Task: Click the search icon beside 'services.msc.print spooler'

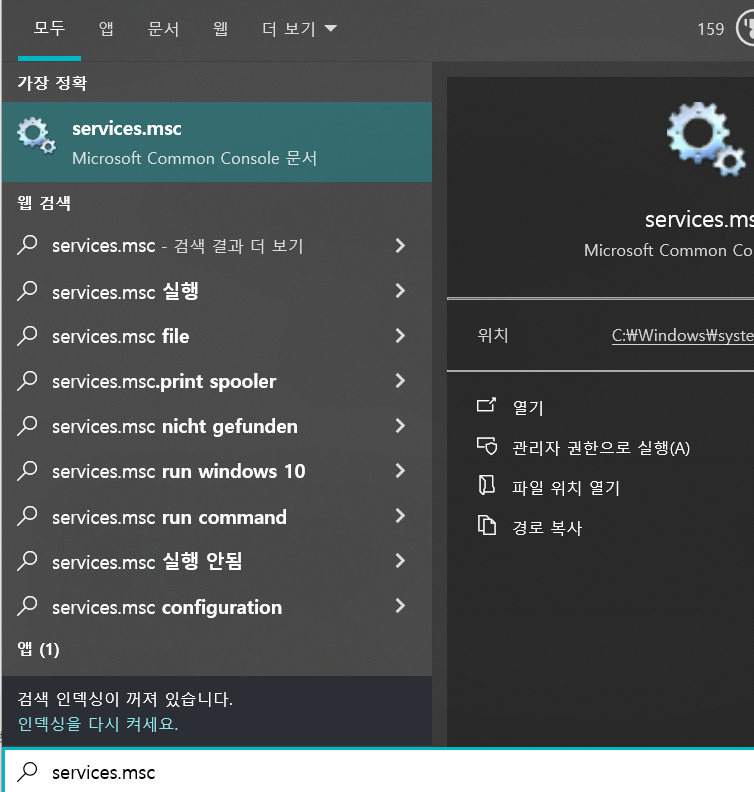Action: point(27,381)
